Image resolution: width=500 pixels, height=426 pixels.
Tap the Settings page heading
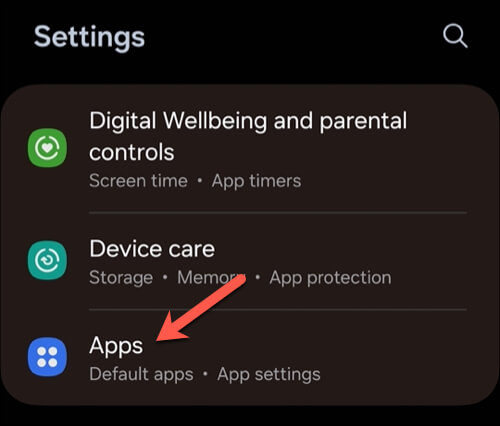tap(89, 38)
